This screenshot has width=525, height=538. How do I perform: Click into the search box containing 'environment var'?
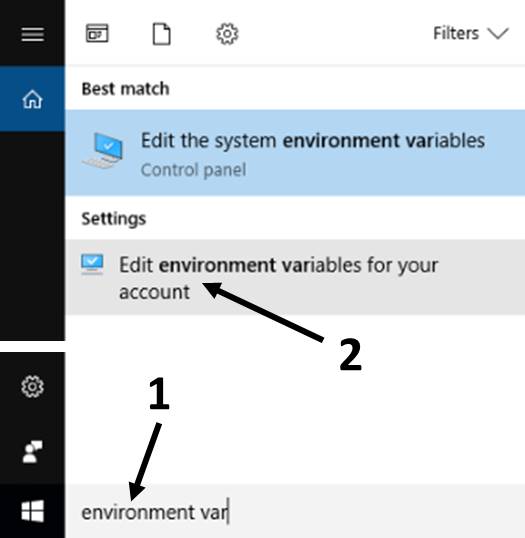(295, 511)
